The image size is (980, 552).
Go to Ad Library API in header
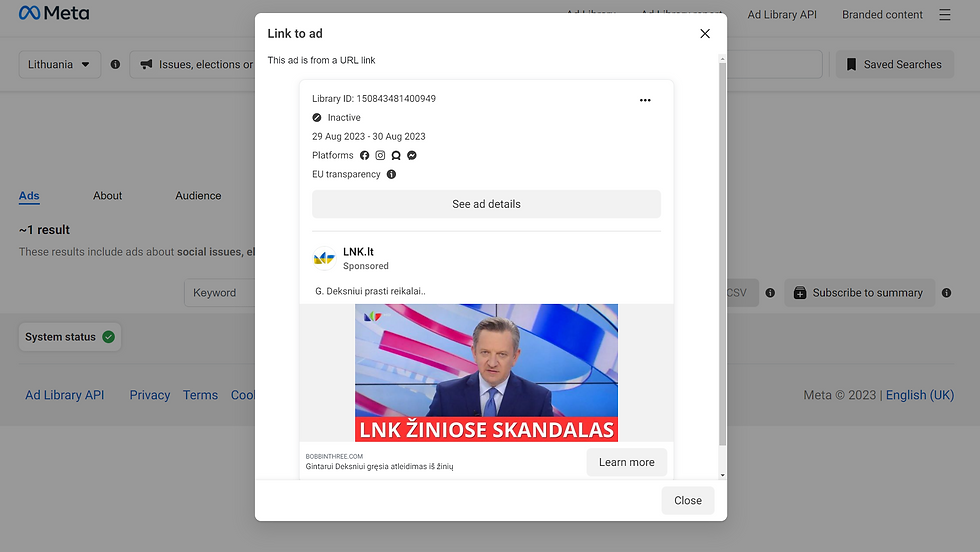click(782, 14)
